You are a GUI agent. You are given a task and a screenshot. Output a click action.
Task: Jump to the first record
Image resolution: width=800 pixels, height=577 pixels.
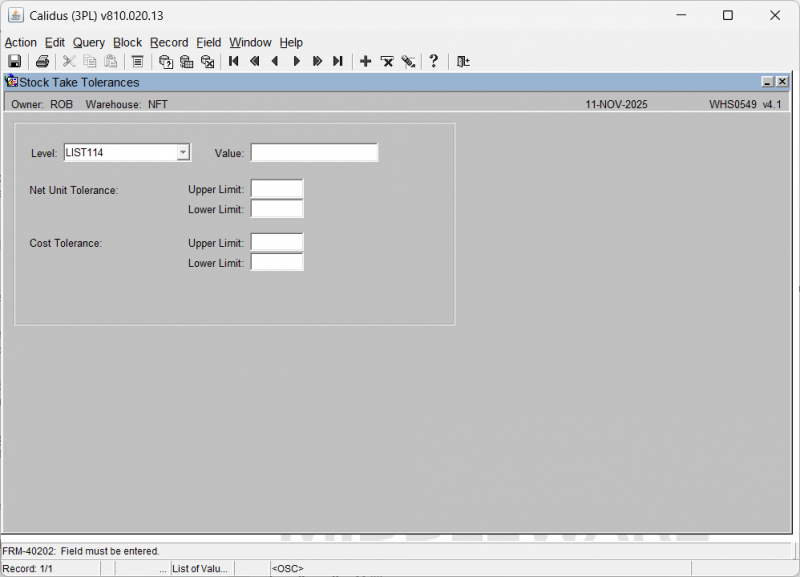233,62
